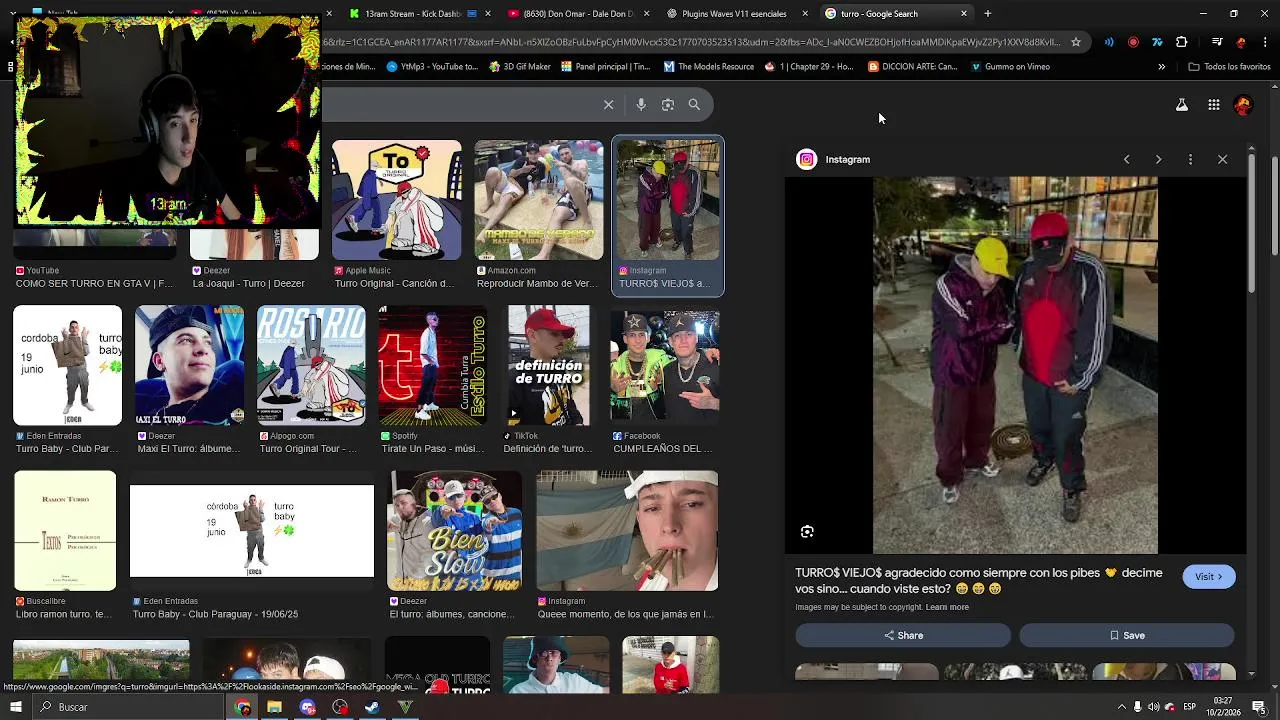Open Deezer Maxi El Turro album thumbnail
1280x720 pixels.
(189, 365)
